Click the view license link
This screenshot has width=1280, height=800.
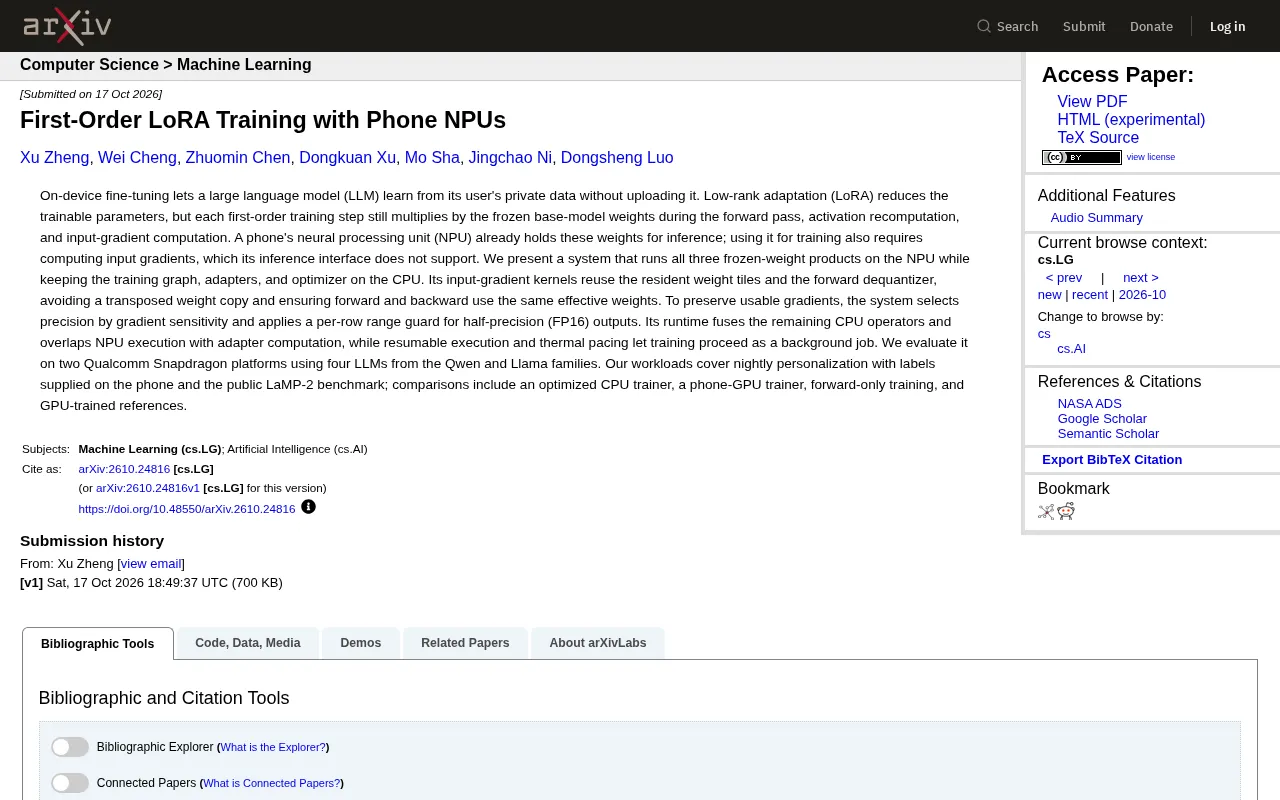pyautogui.click(x=1151, y=157)
